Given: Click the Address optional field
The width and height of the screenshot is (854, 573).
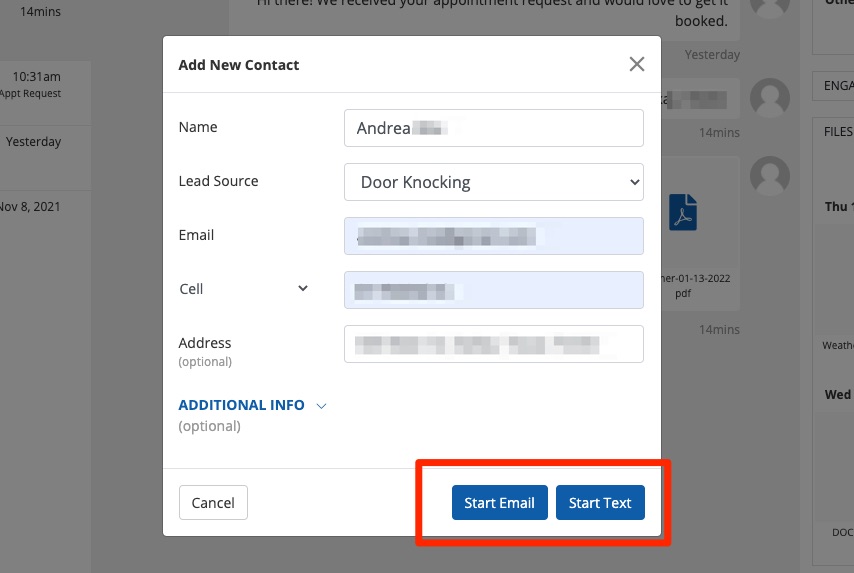Looking at the screenshot, I should pos(493,344).
